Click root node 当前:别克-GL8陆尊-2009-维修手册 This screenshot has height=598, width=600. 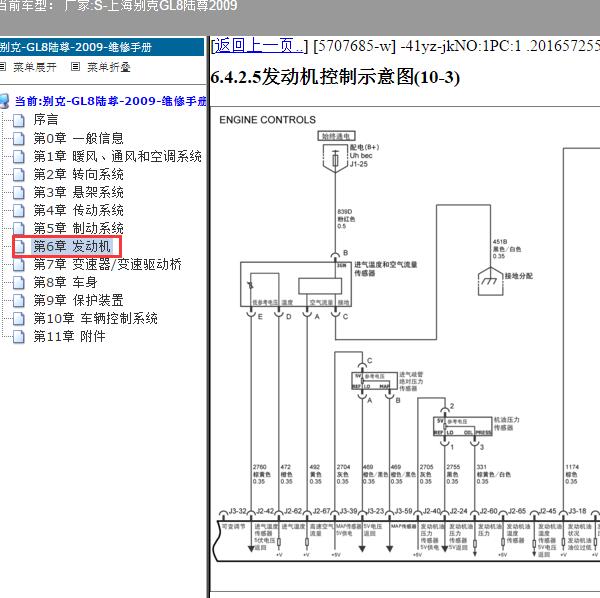(111, 101)
